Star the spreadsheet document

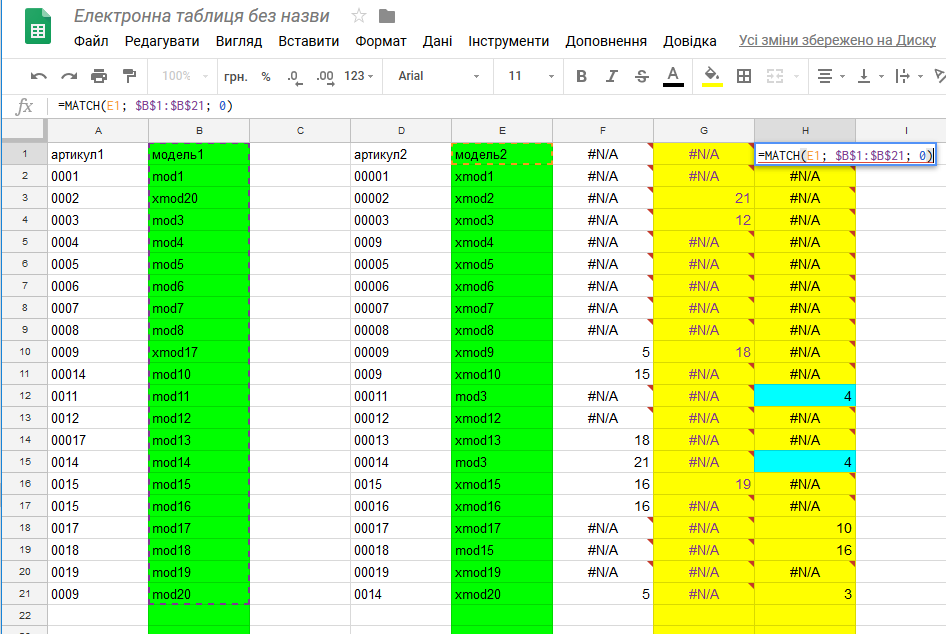359,16
